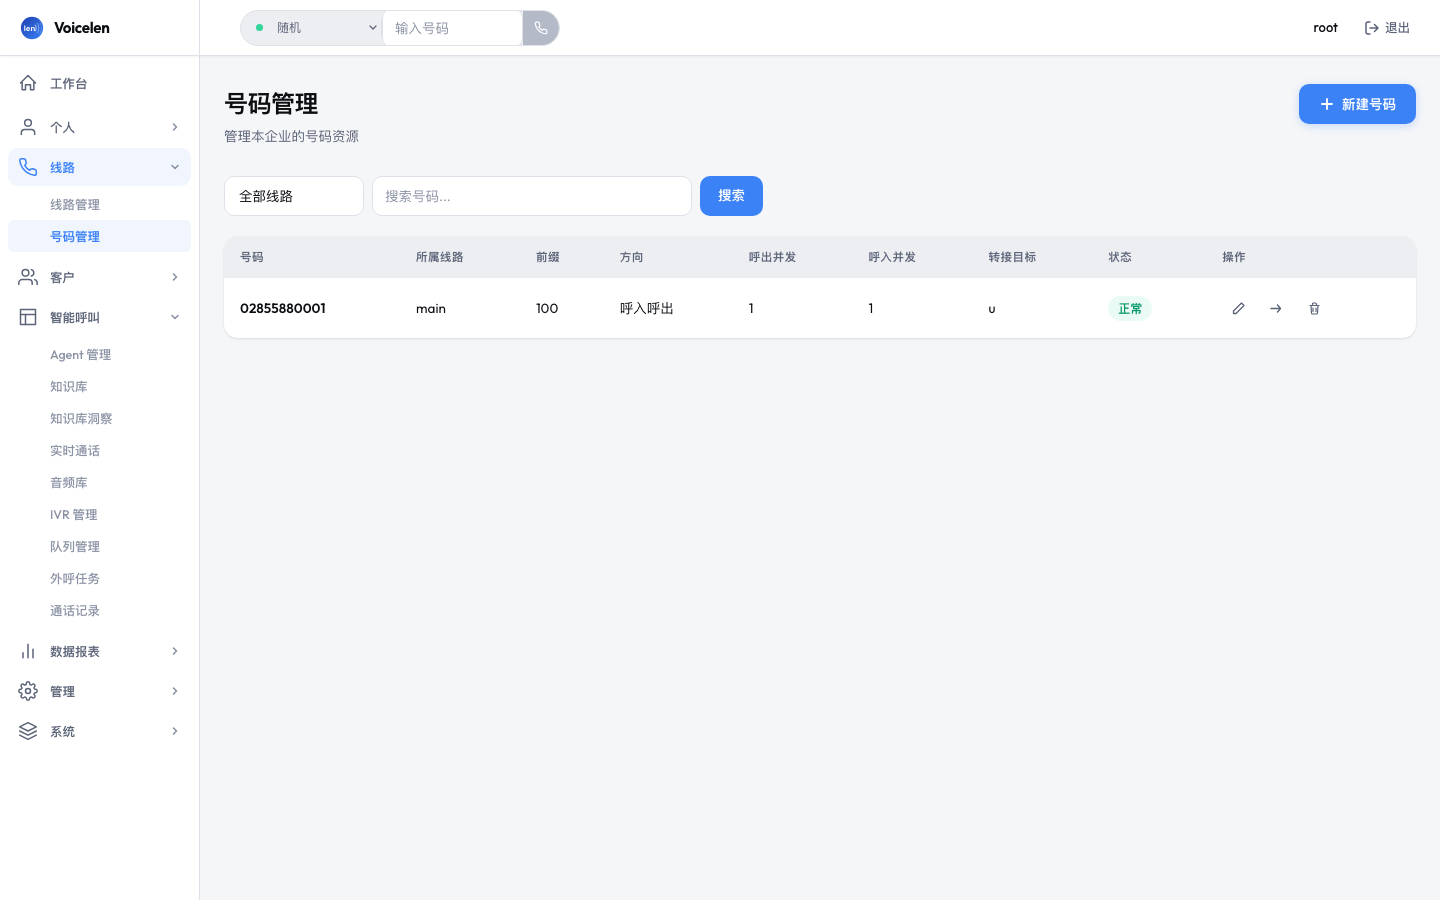Screen dimensions: 1440x900
Task: Expand the 客户 menu chevron
Action: [175, 277]
